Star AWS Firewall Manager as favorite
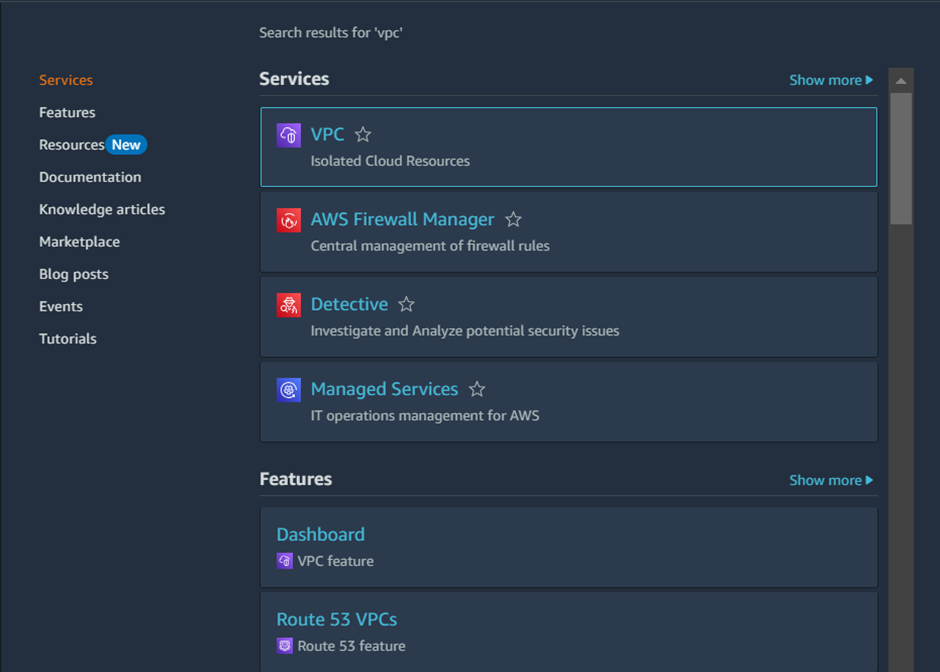940x672 pixels. (513, 219)
